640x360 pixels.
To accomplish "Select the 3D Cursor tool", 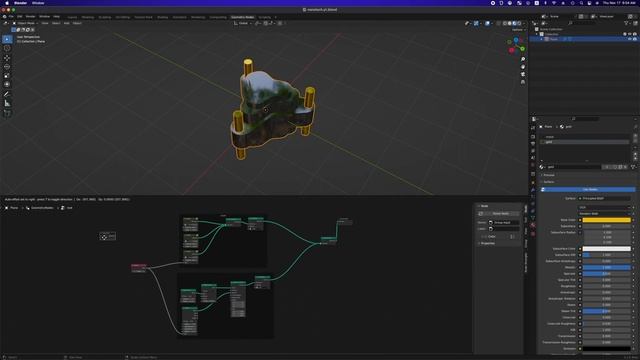I will point(7,48).
